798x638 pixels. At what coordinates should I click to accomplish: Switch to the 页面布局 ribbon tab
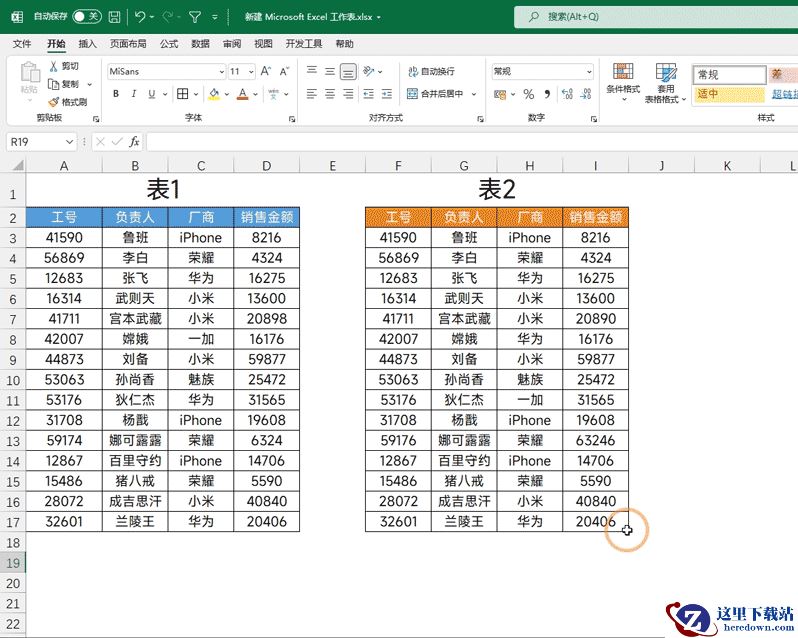(x=128, y=44)
